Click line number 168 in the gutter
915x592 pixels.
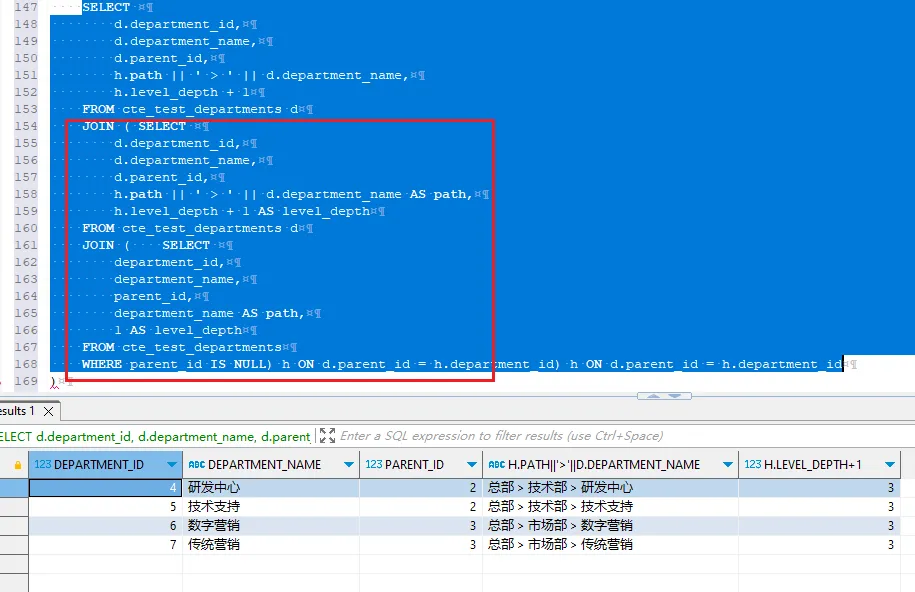pos(26,364)
